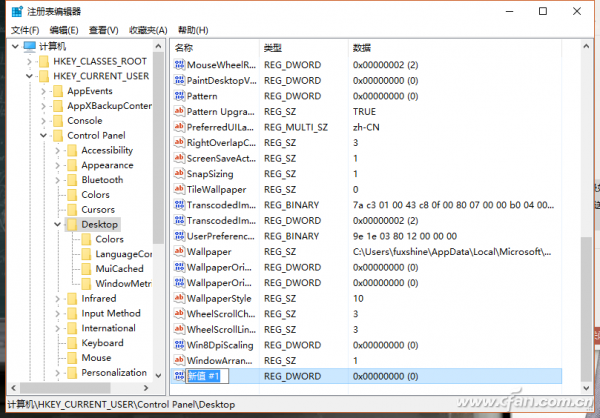The width and height of the screenshot is (600, 418).
Task: Open the 收藏夹(A) menu
Action: coord(148,30)
